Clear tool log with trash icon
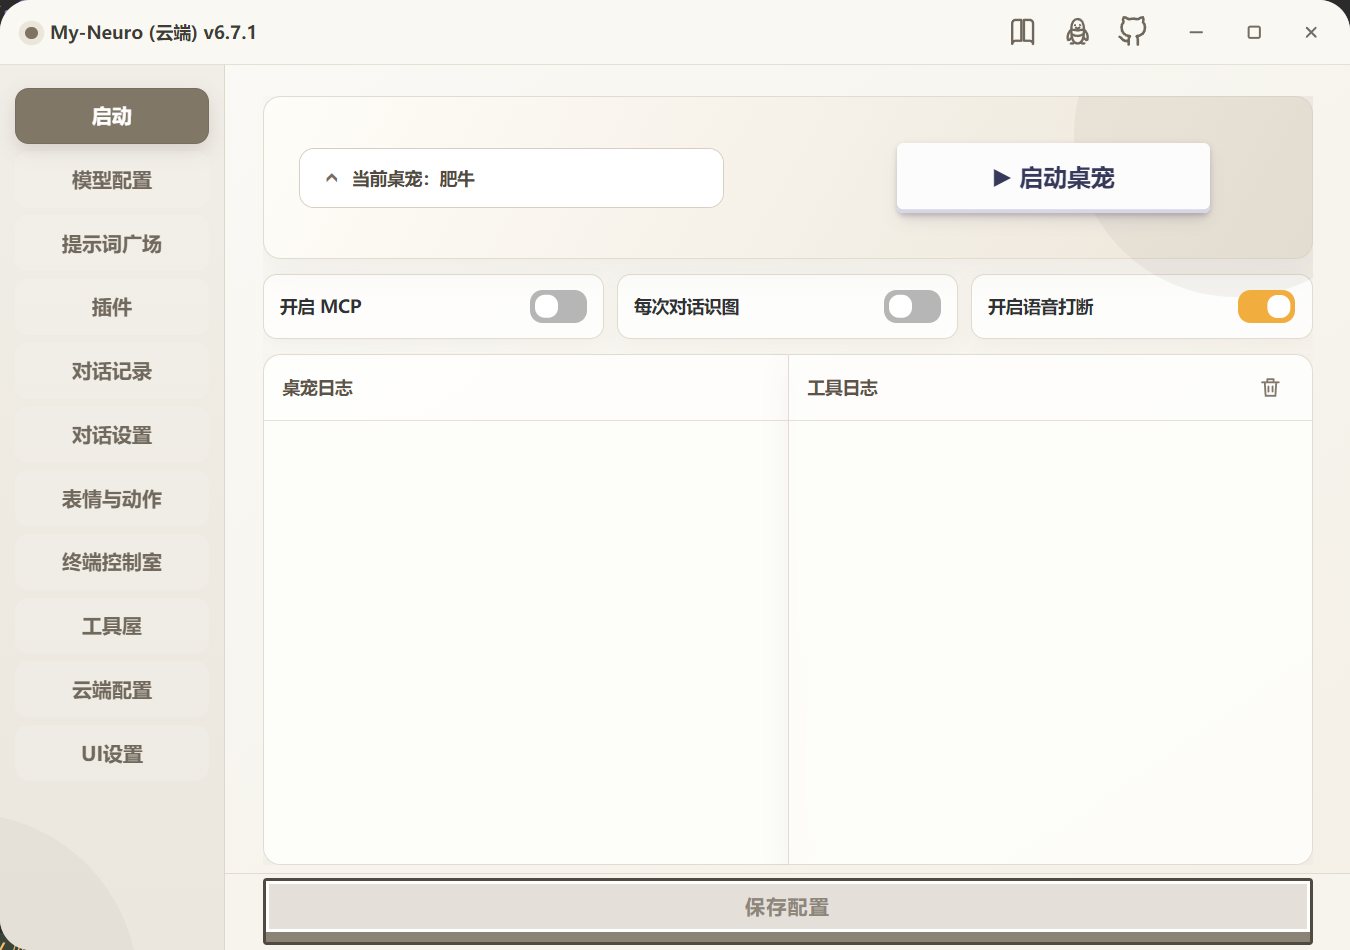1350x950 pixels. pos(1270,387)
